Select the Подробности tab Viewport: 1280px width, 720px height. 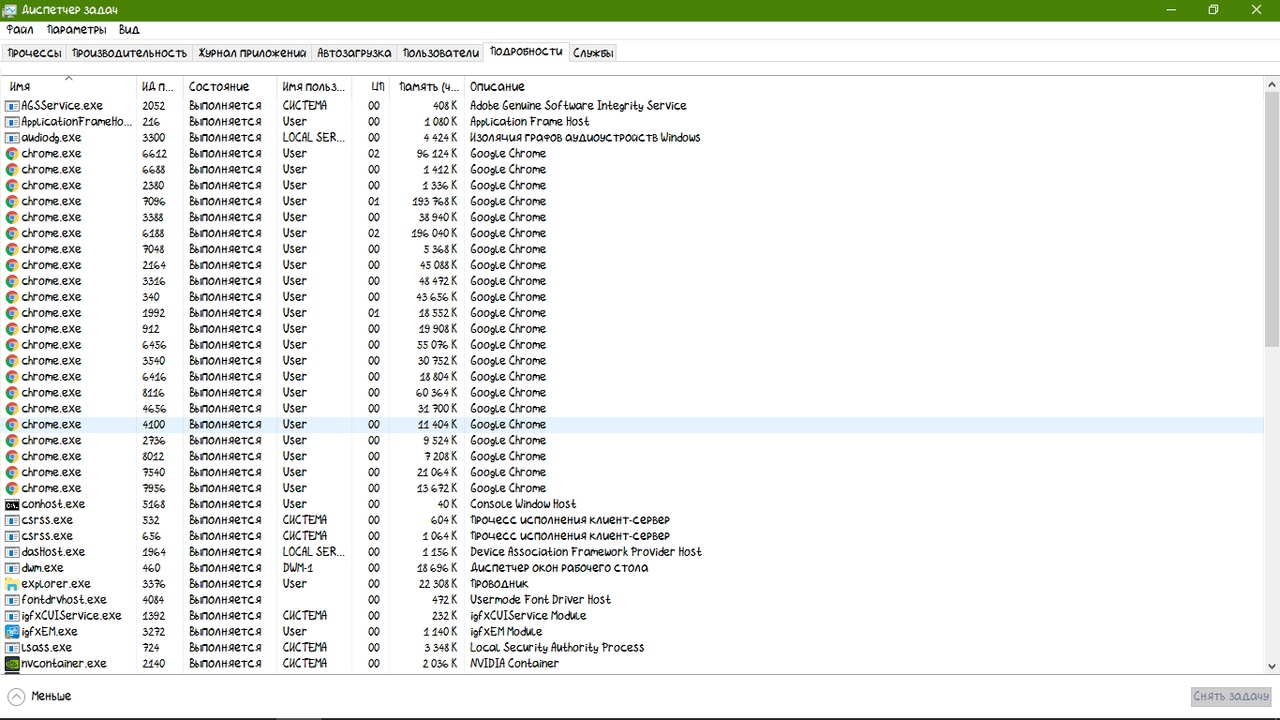click(526, 51)
